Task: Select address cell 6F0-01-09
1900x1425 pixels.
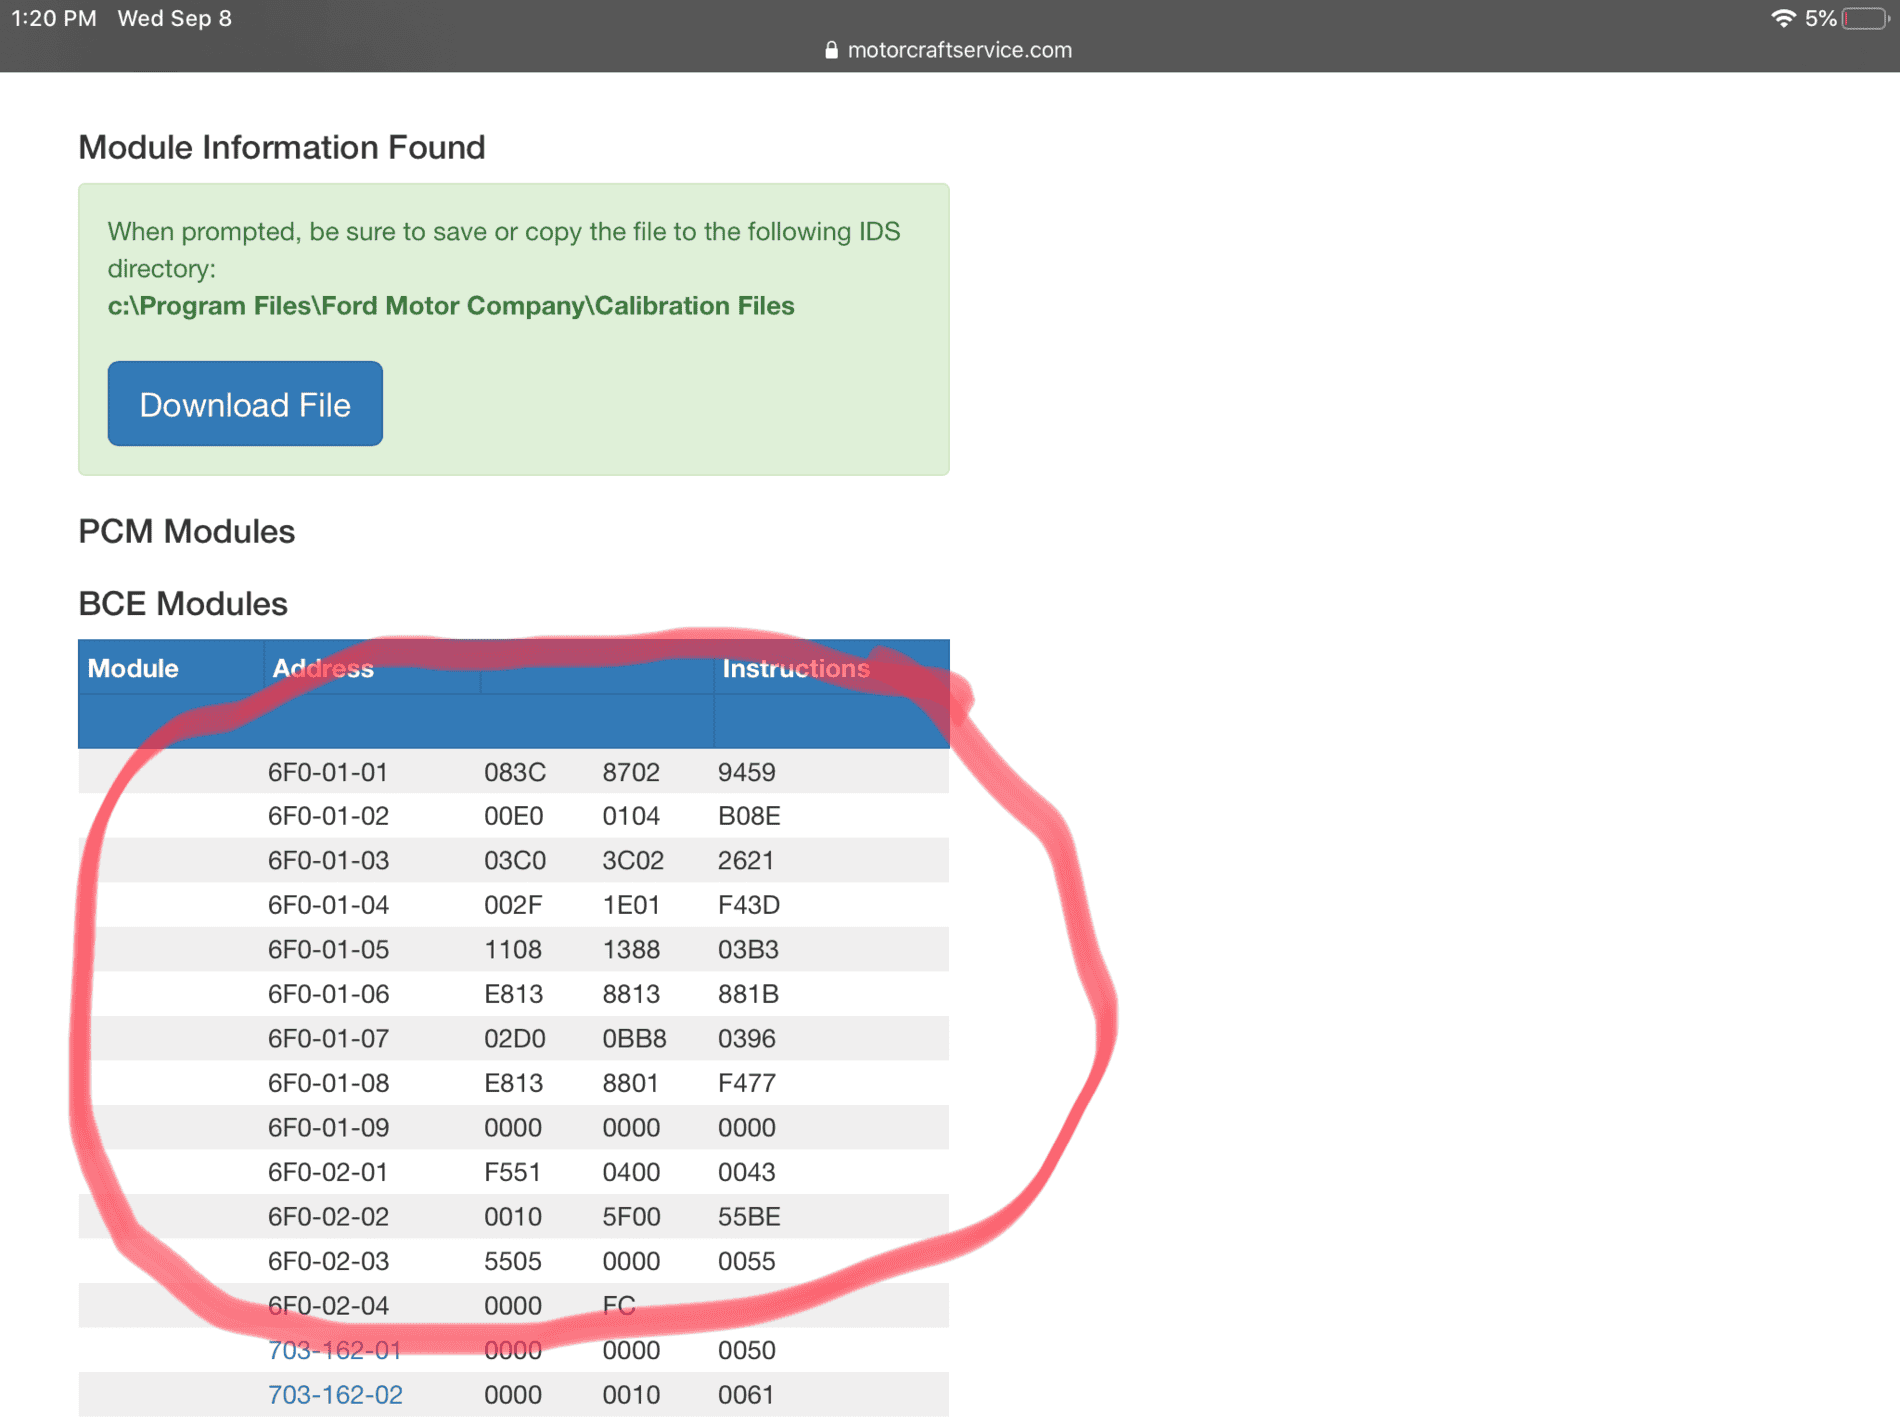Action: coord(328,1127)
